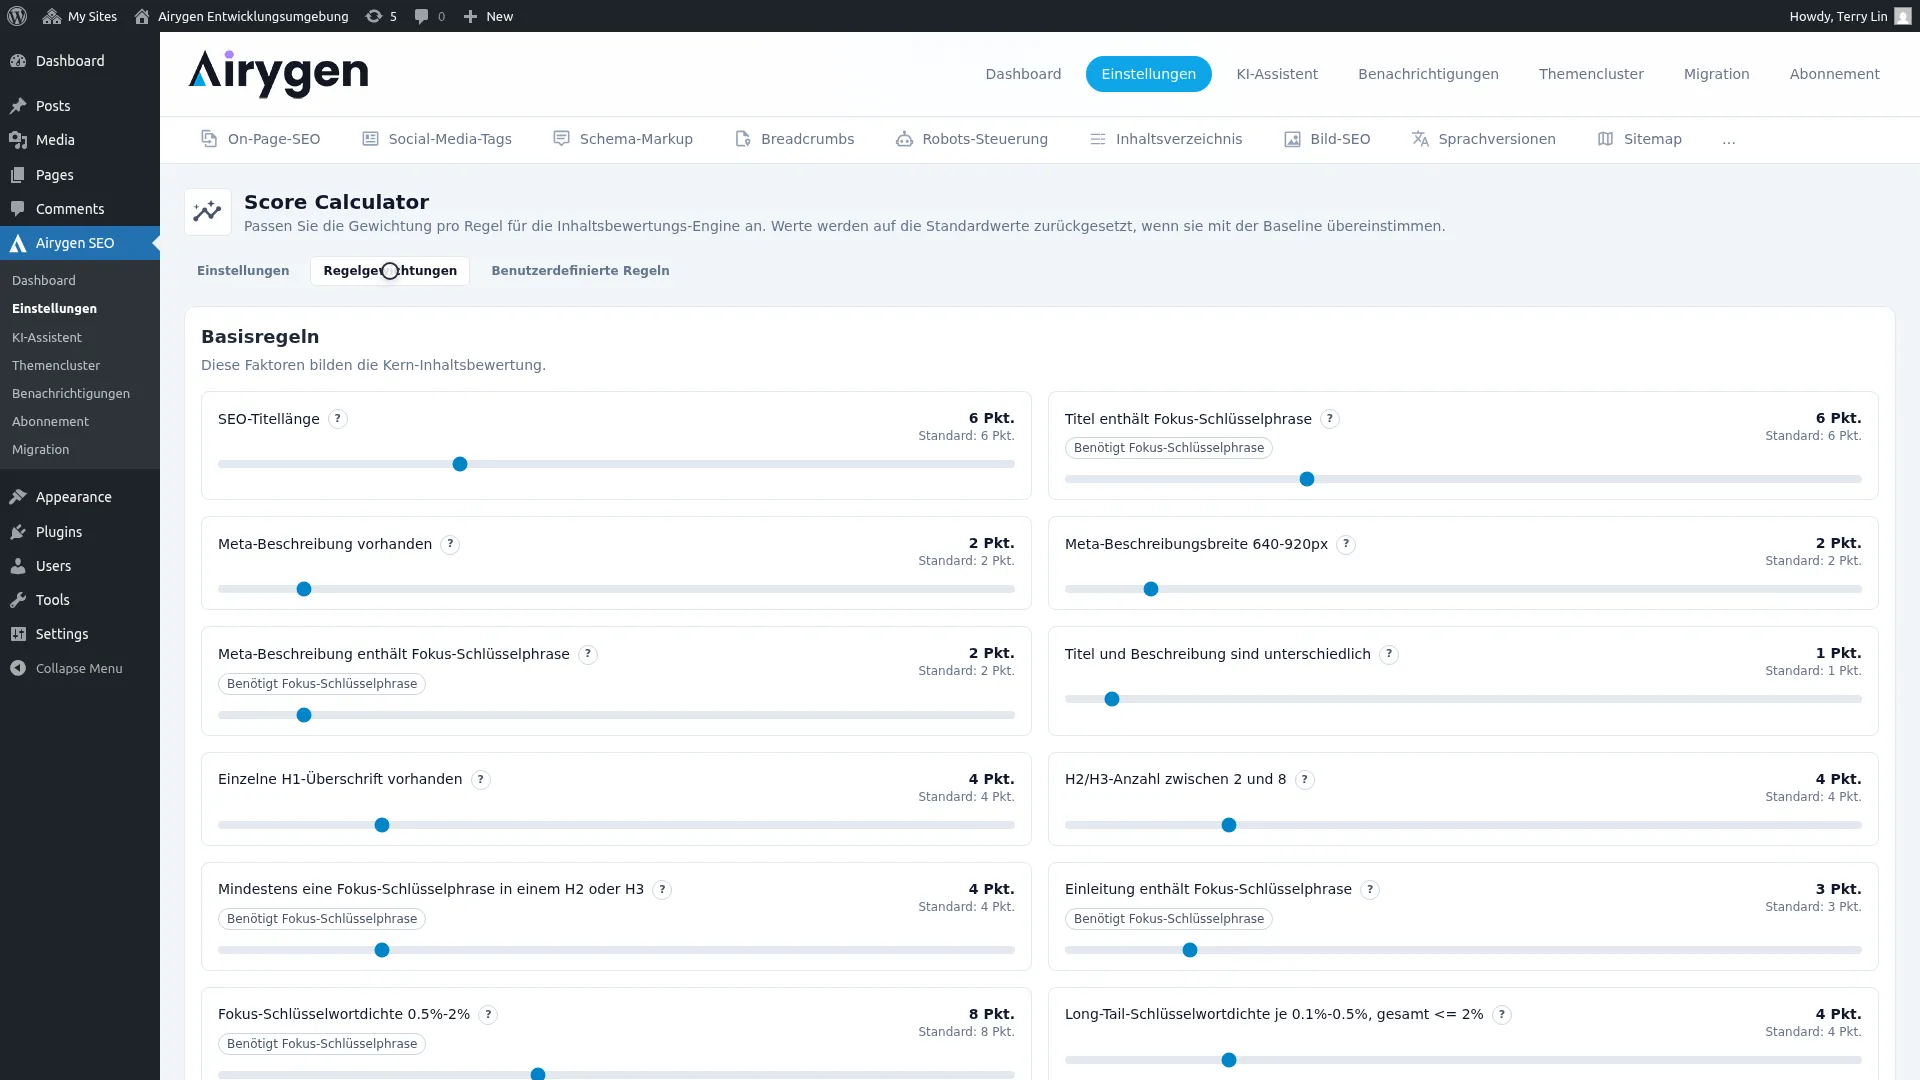Show help for SEO-Titellänge rule
This screenshot has width=1920, height=1080.
pyautogui.click(x=338, y=419)
